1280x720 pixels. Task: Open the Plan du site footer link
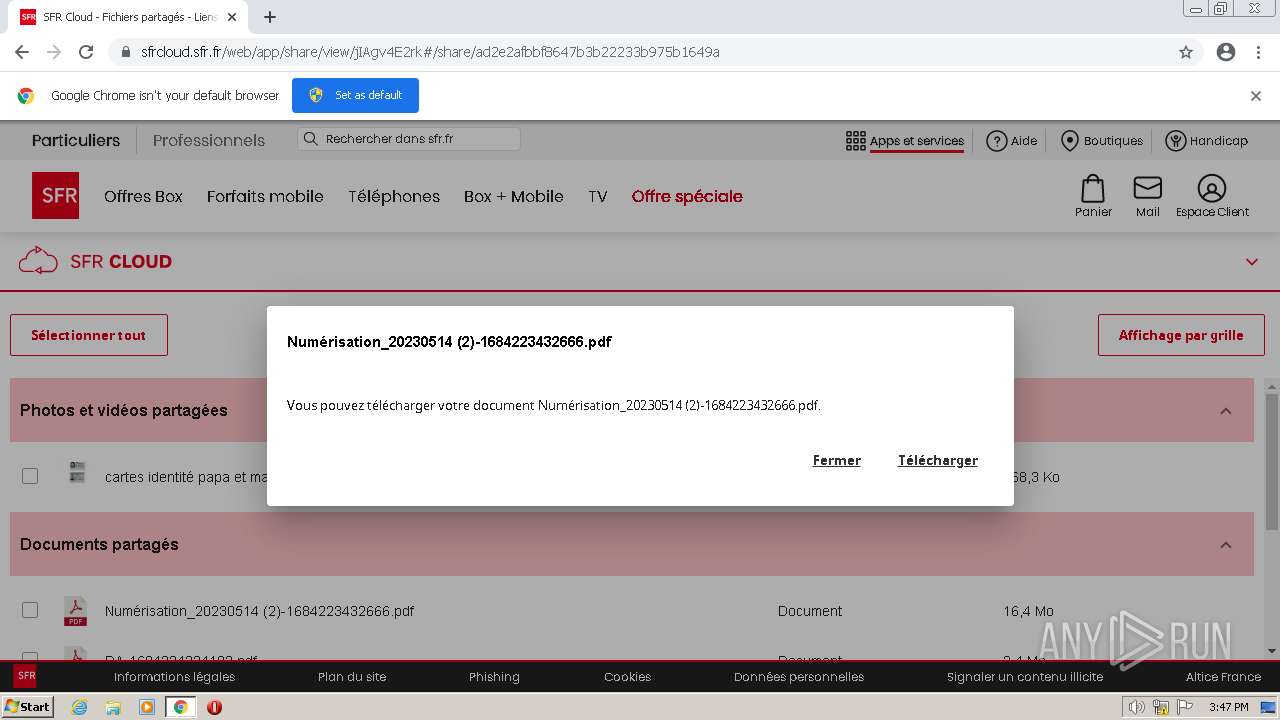point(352,677)
